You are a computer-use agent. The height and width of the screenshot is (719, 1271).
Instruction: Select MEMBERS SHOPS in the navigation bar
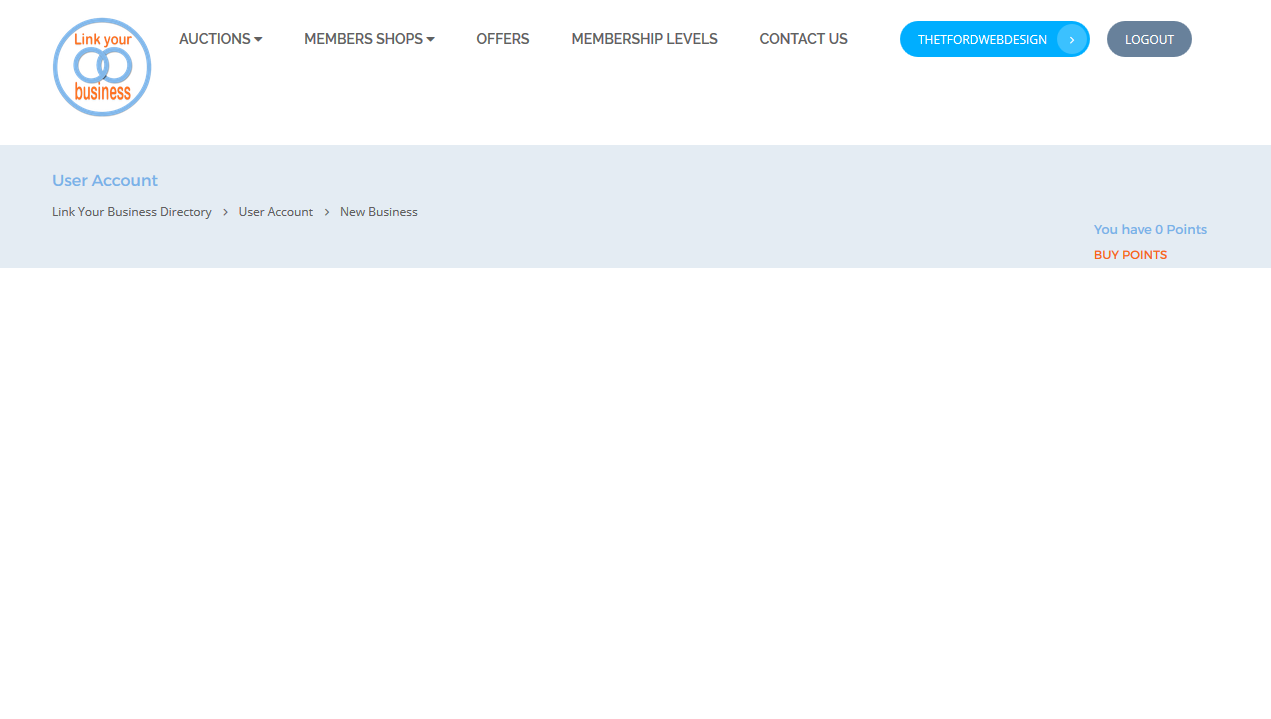point(362,39)
